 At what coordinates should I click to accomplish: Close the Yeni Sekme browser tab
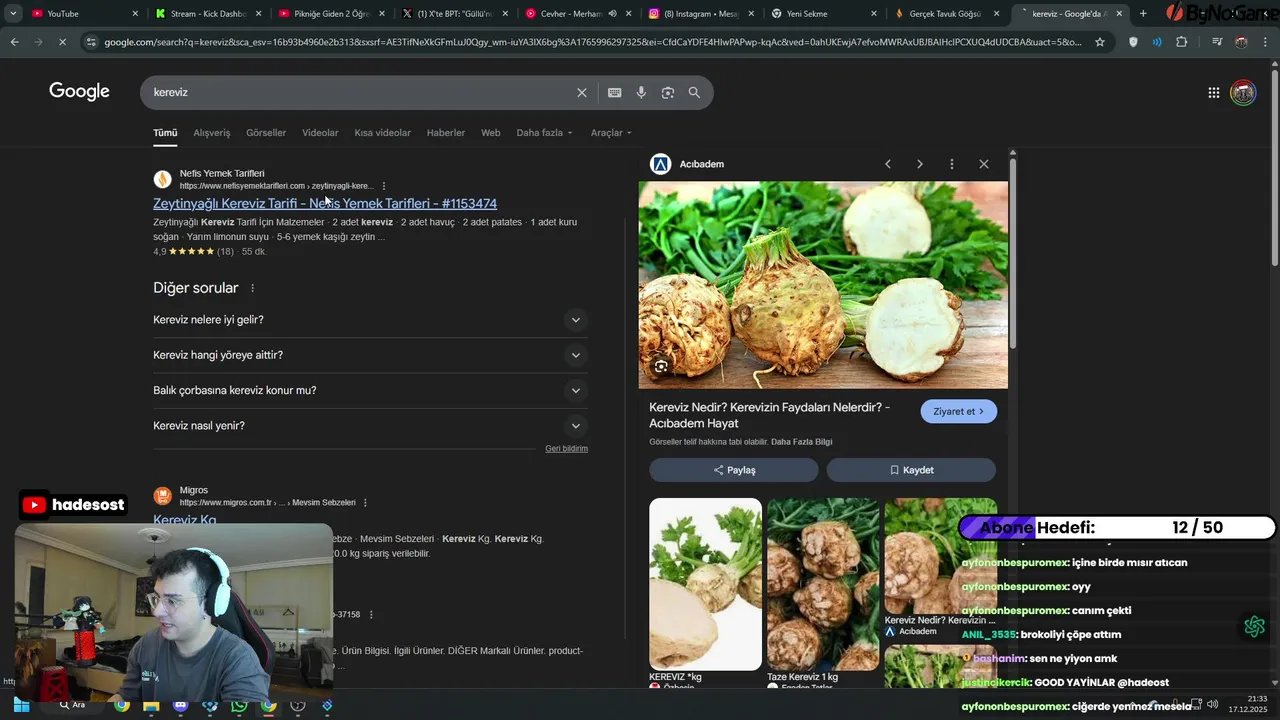click(874, 14)
